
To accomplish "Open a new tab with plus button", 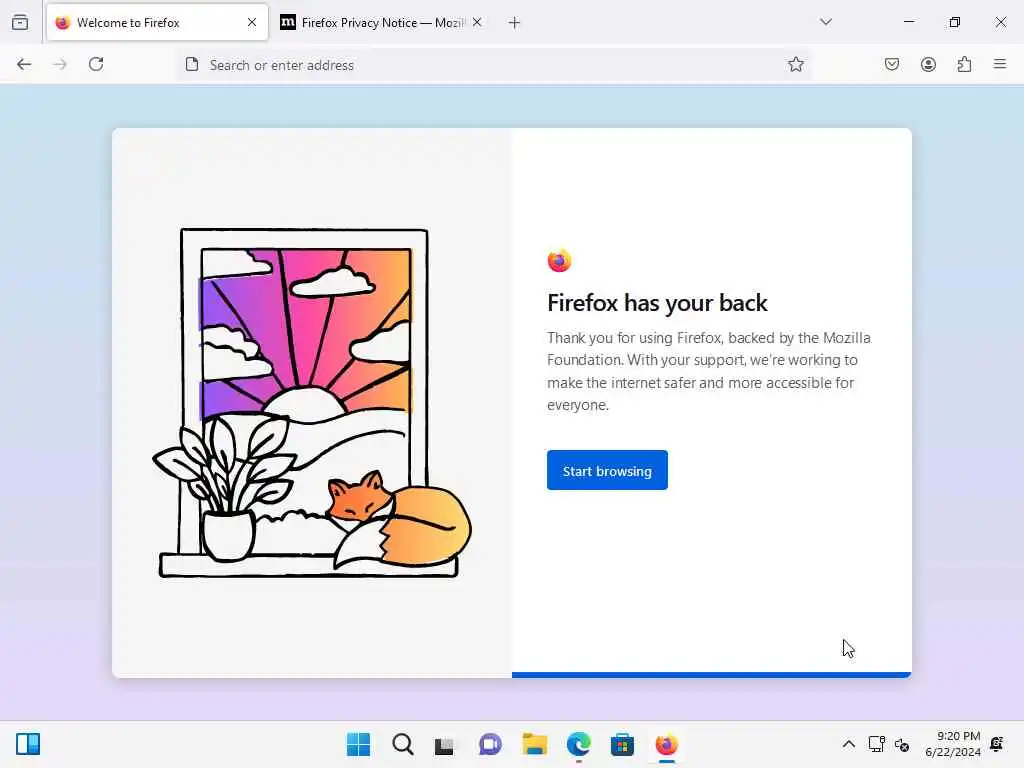I will (x=514, y=23).
